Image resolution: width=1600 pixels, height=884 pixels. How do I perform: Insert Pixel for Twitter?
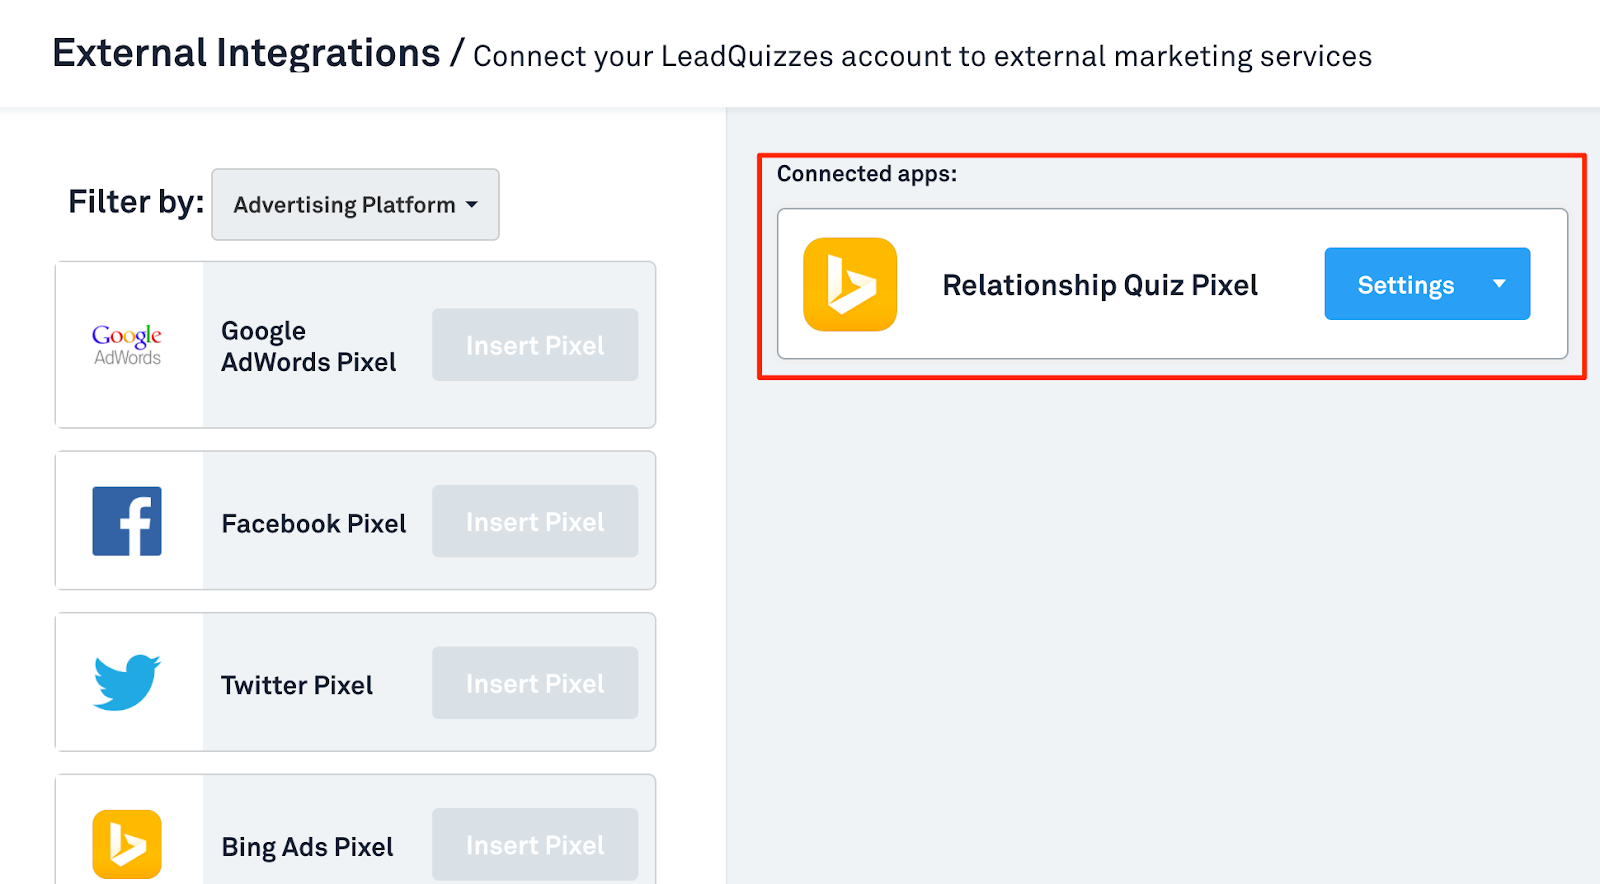click(535, 683)
